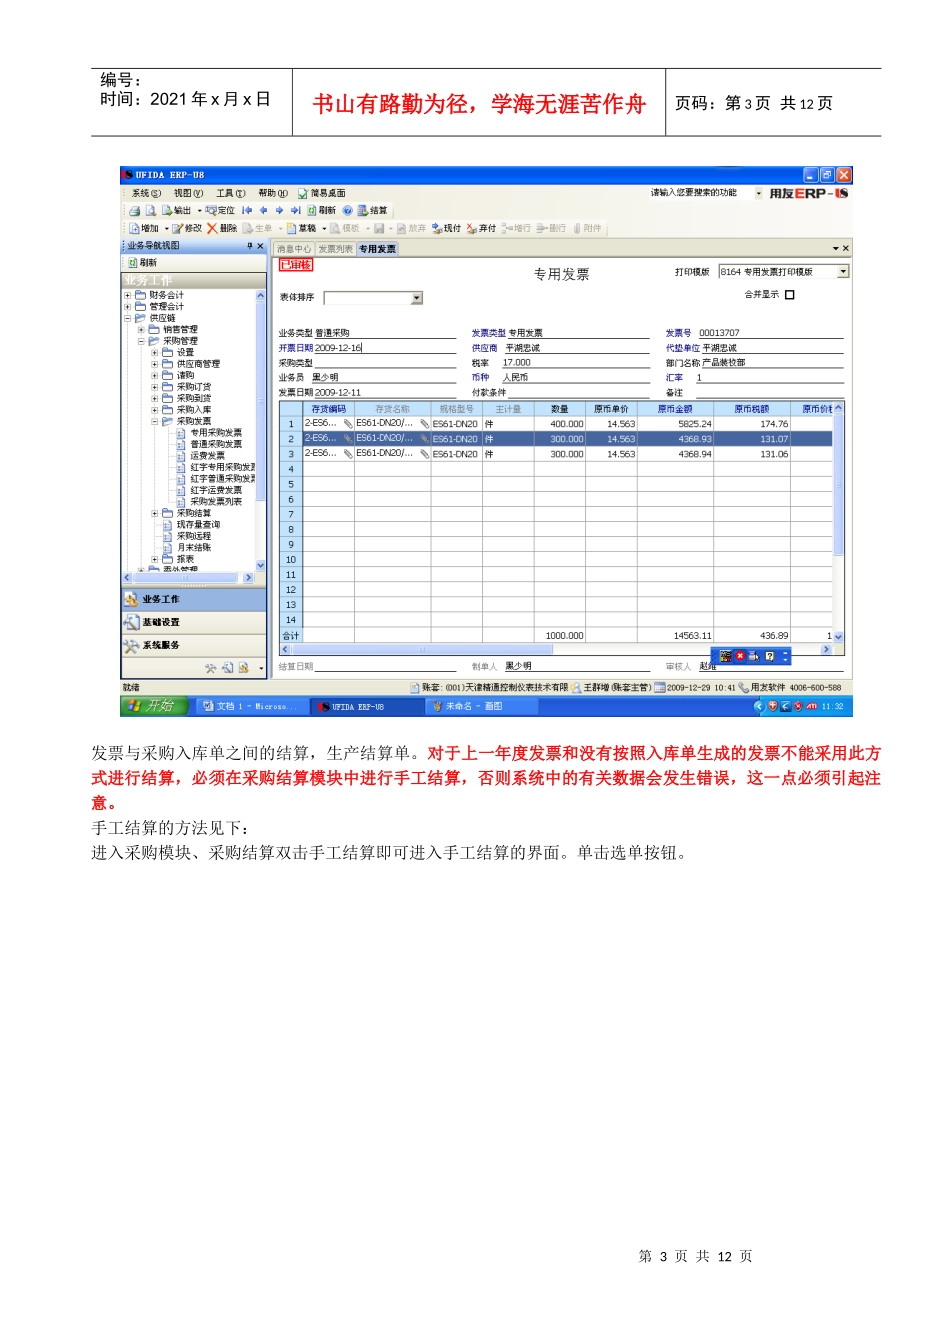Expand the 销售管理 tree node
The width and height of the screenshot is (950, 1344).
[x=141, y=330]
